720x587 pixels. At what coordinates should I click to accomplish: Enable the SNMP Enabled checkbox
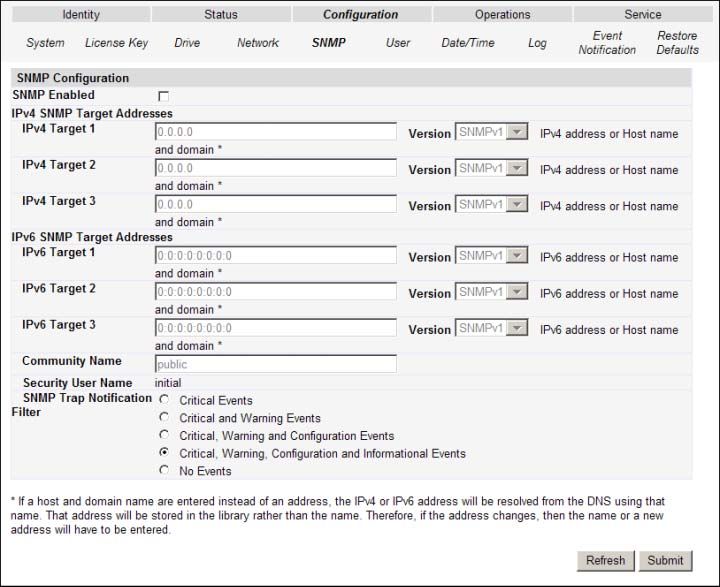(163, 96)
